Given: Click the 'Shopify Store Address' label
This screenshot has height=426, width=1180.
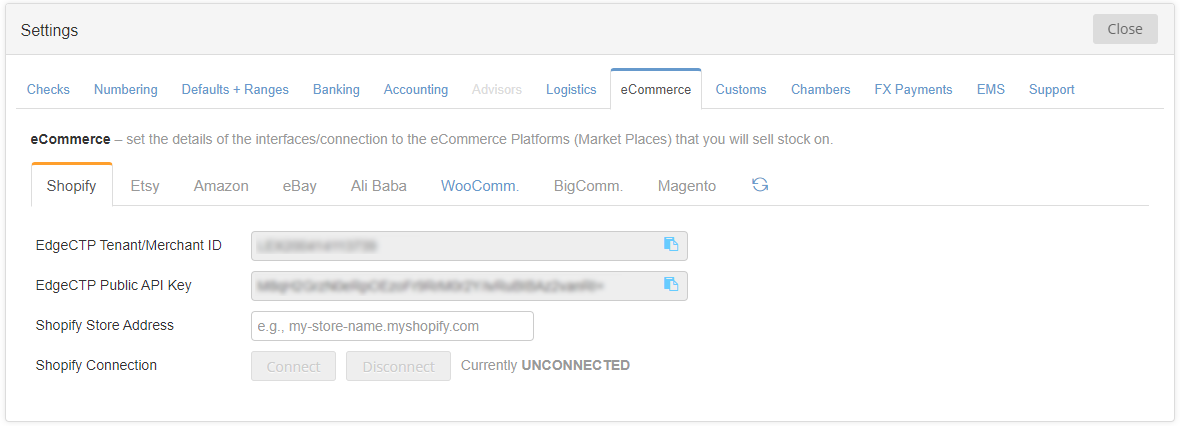Looking at the screenshot, I should click(105, 325).
